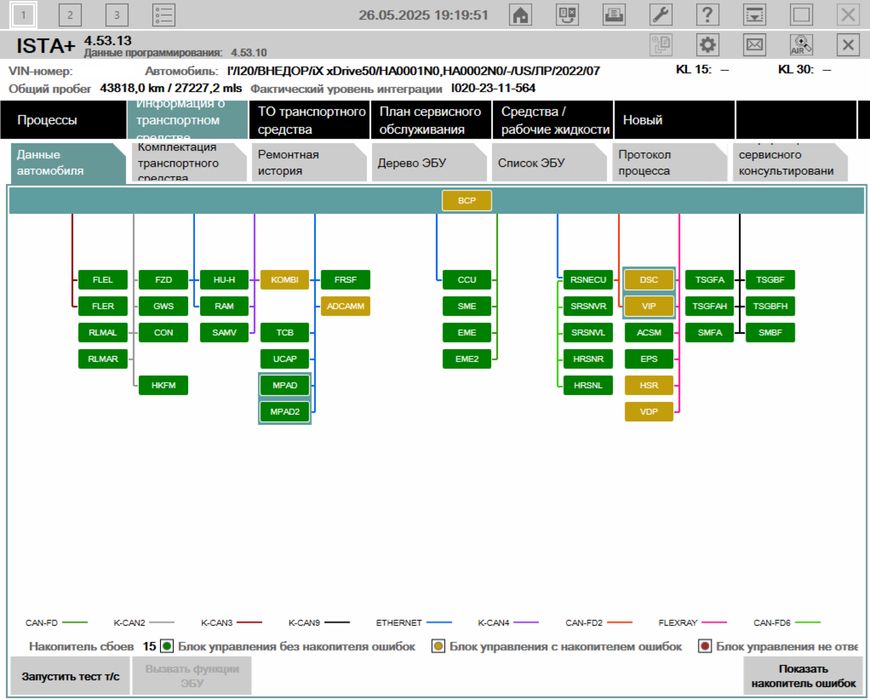Click the vehicle connection manager icon

pos(567,15)
